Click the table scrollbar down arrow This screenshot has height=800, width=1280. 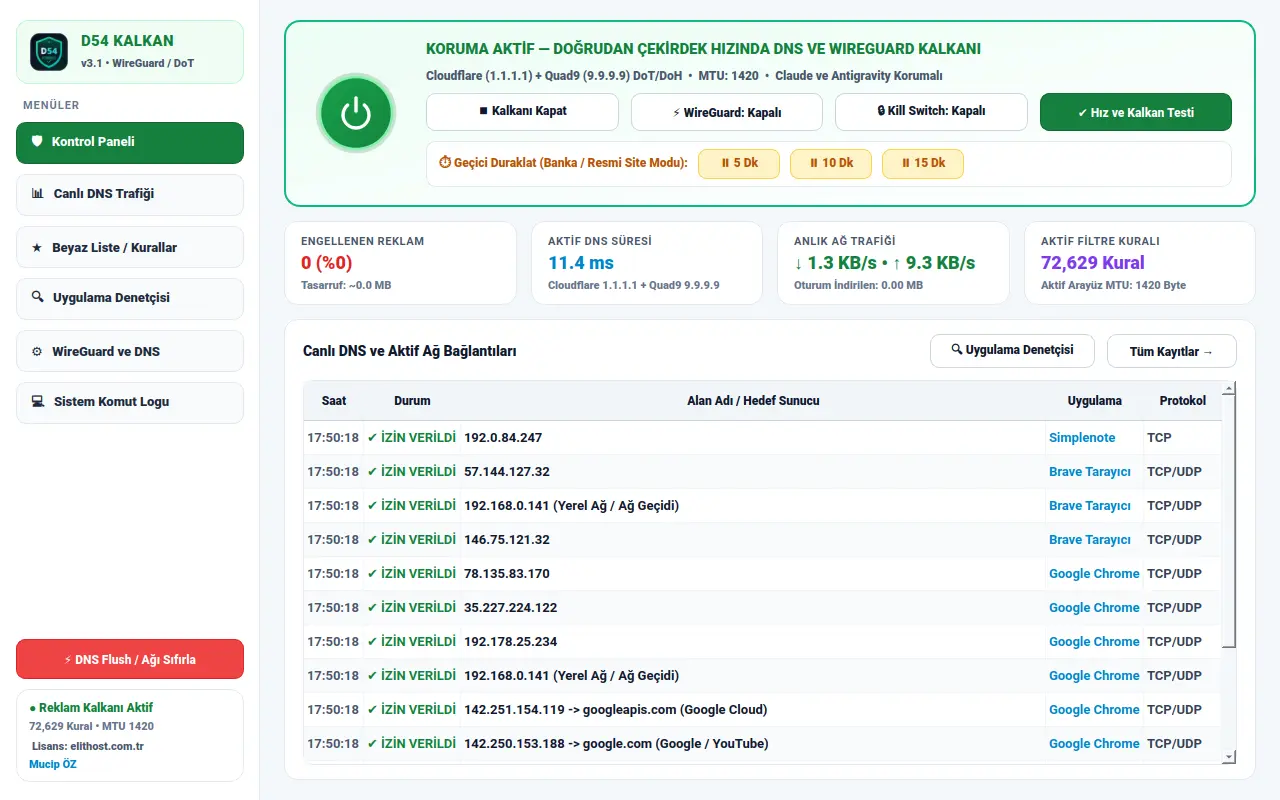point(1229,758)
